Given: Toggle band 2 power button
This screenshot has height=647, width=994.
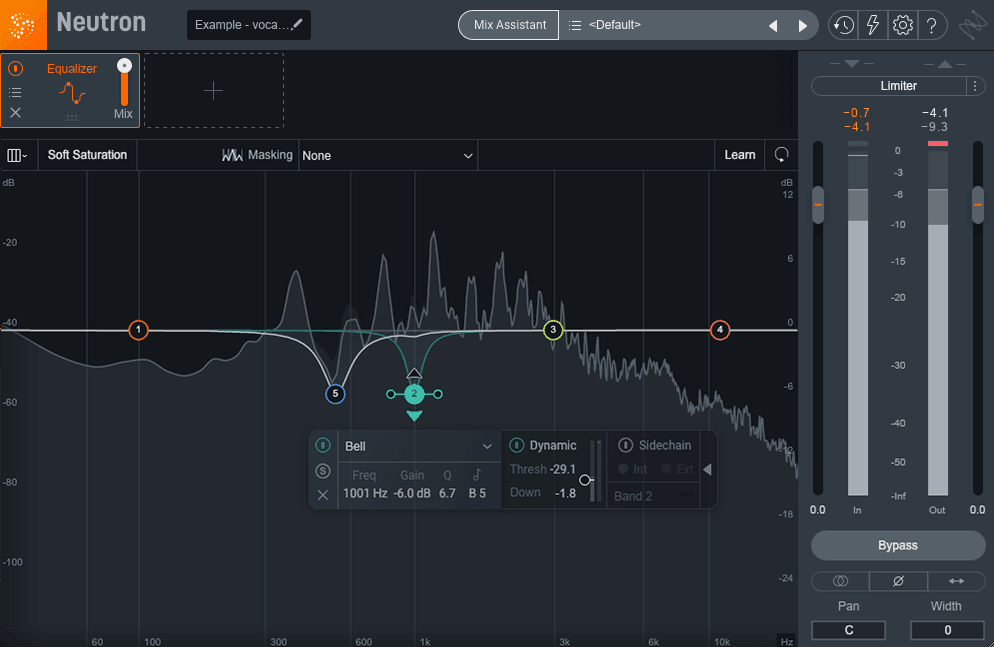Looking at the screenshot, I should (323, 445).
